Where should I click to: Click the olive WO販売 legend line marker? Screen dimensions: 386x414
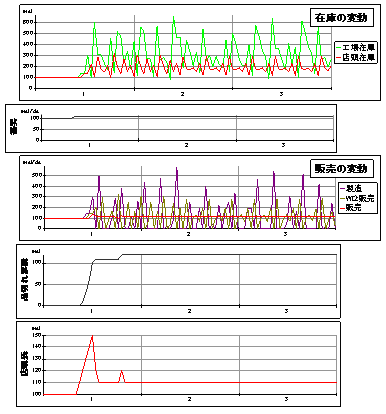tap(342, 198)
